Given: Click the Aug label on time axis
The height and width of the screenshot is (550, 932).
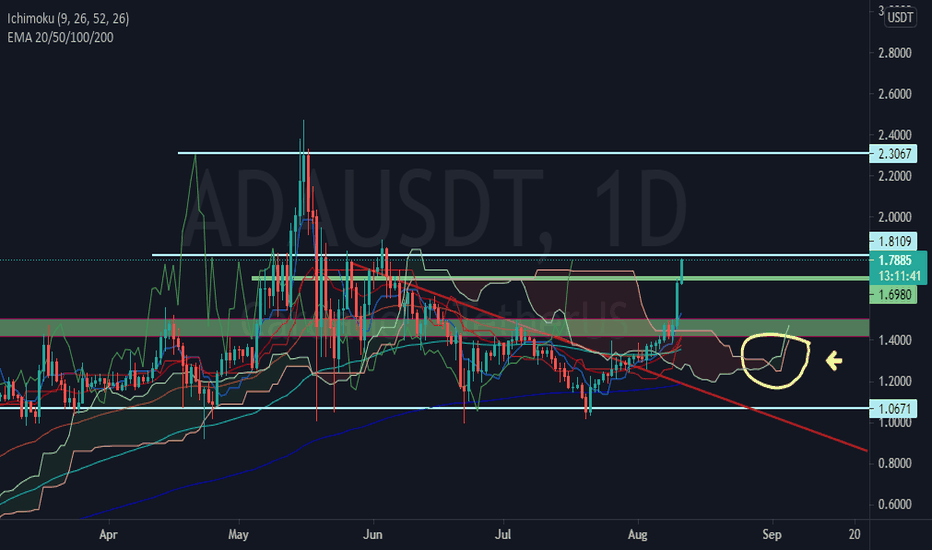Looking at the screenshot, I should click(x=637, y=535).
